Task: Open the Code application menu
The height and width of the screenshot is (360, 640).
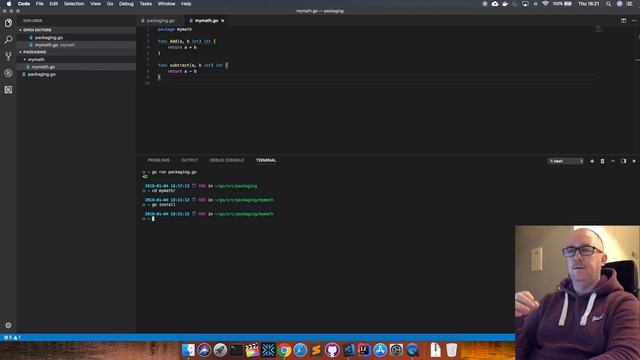Action: [24, 4]
